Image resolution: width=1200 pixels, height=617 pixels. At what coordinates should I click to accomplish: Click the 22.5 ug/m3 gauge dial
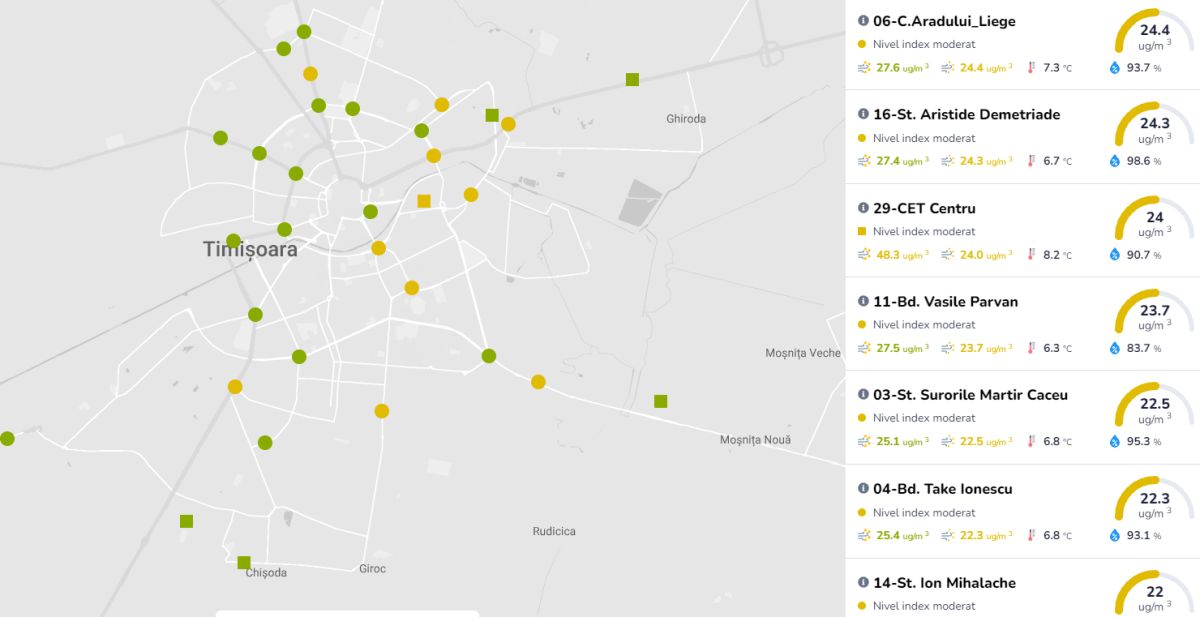tap(1154, 410)
